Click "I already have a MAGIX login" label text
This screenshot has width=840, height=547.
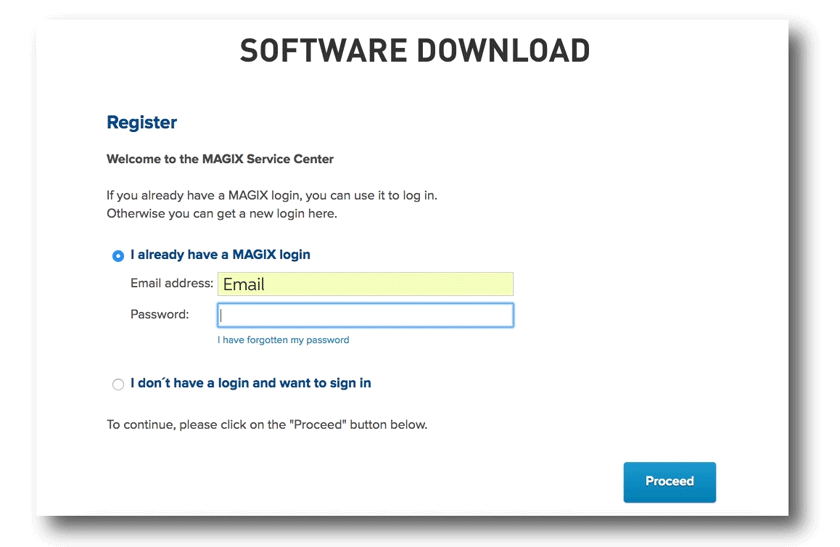220,254
